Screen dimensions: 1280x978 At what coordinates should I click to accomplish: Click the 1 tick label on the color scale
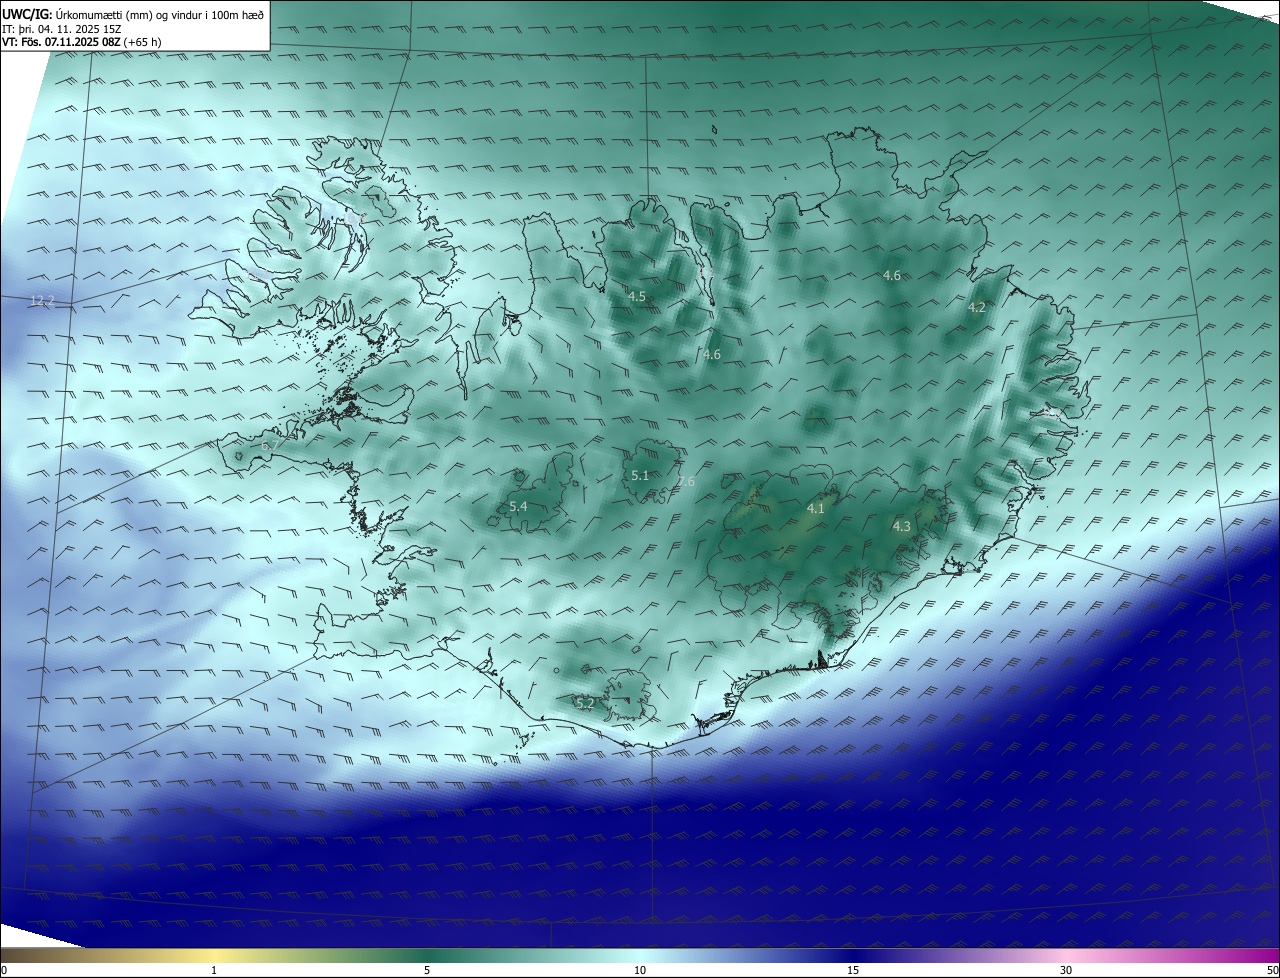click(214, 970)
